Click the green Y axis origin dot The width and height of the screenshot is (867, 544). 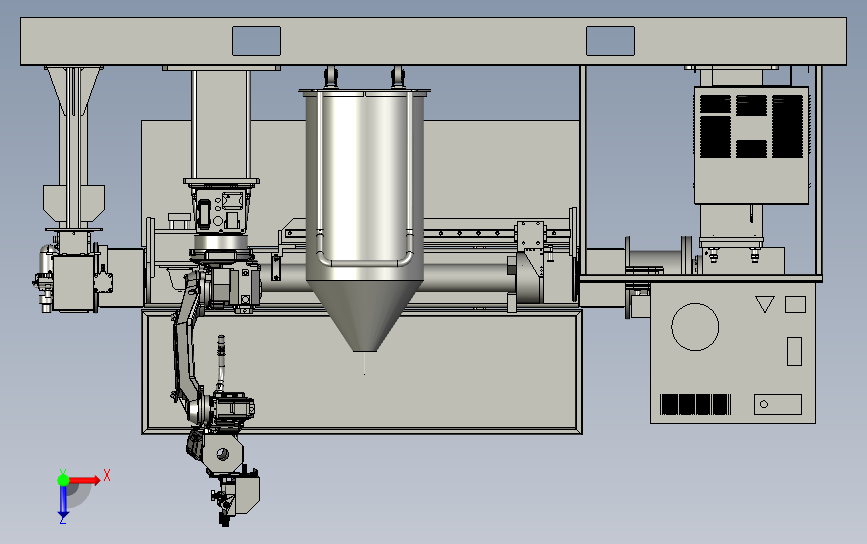point(63,480)
